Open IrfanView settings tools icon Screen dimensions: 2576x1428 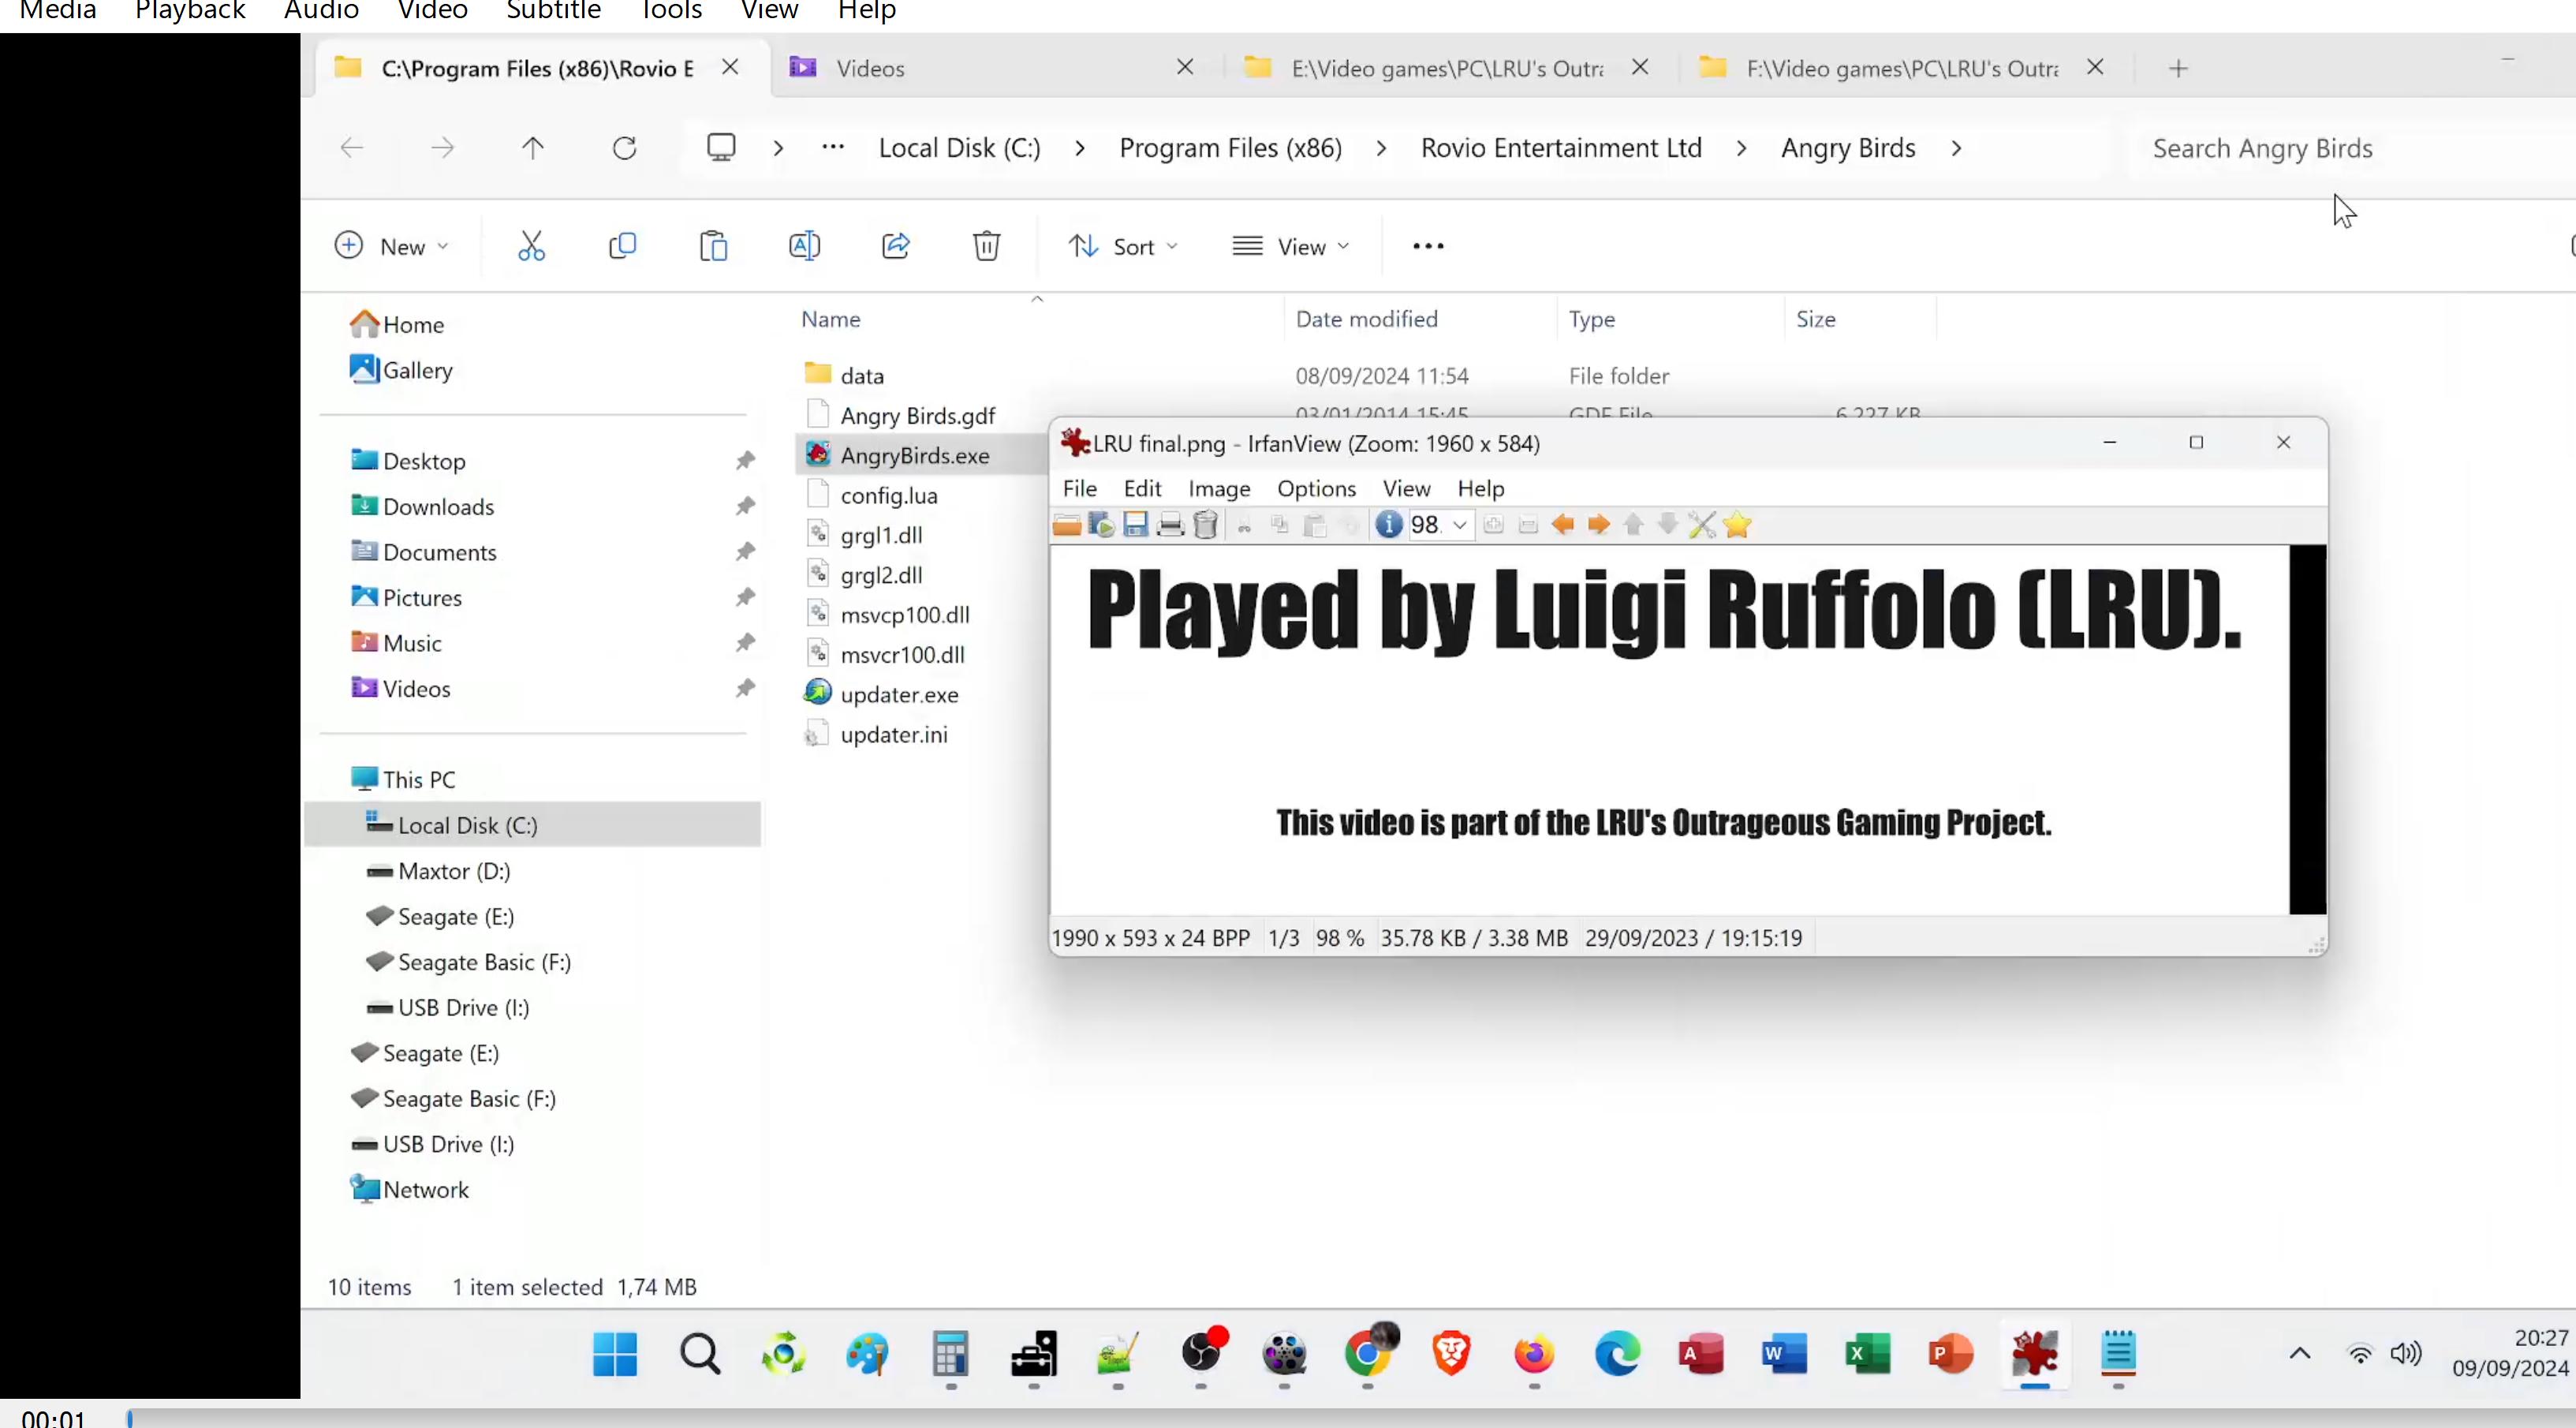point(1702,525)
